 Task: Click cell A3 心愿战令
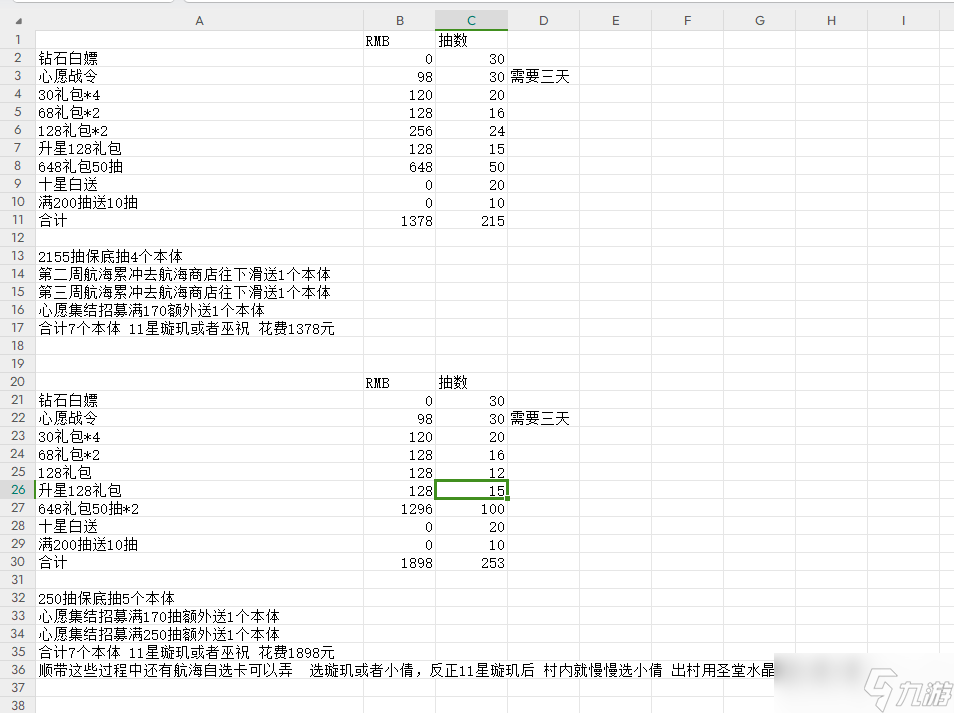coord(200,76)
